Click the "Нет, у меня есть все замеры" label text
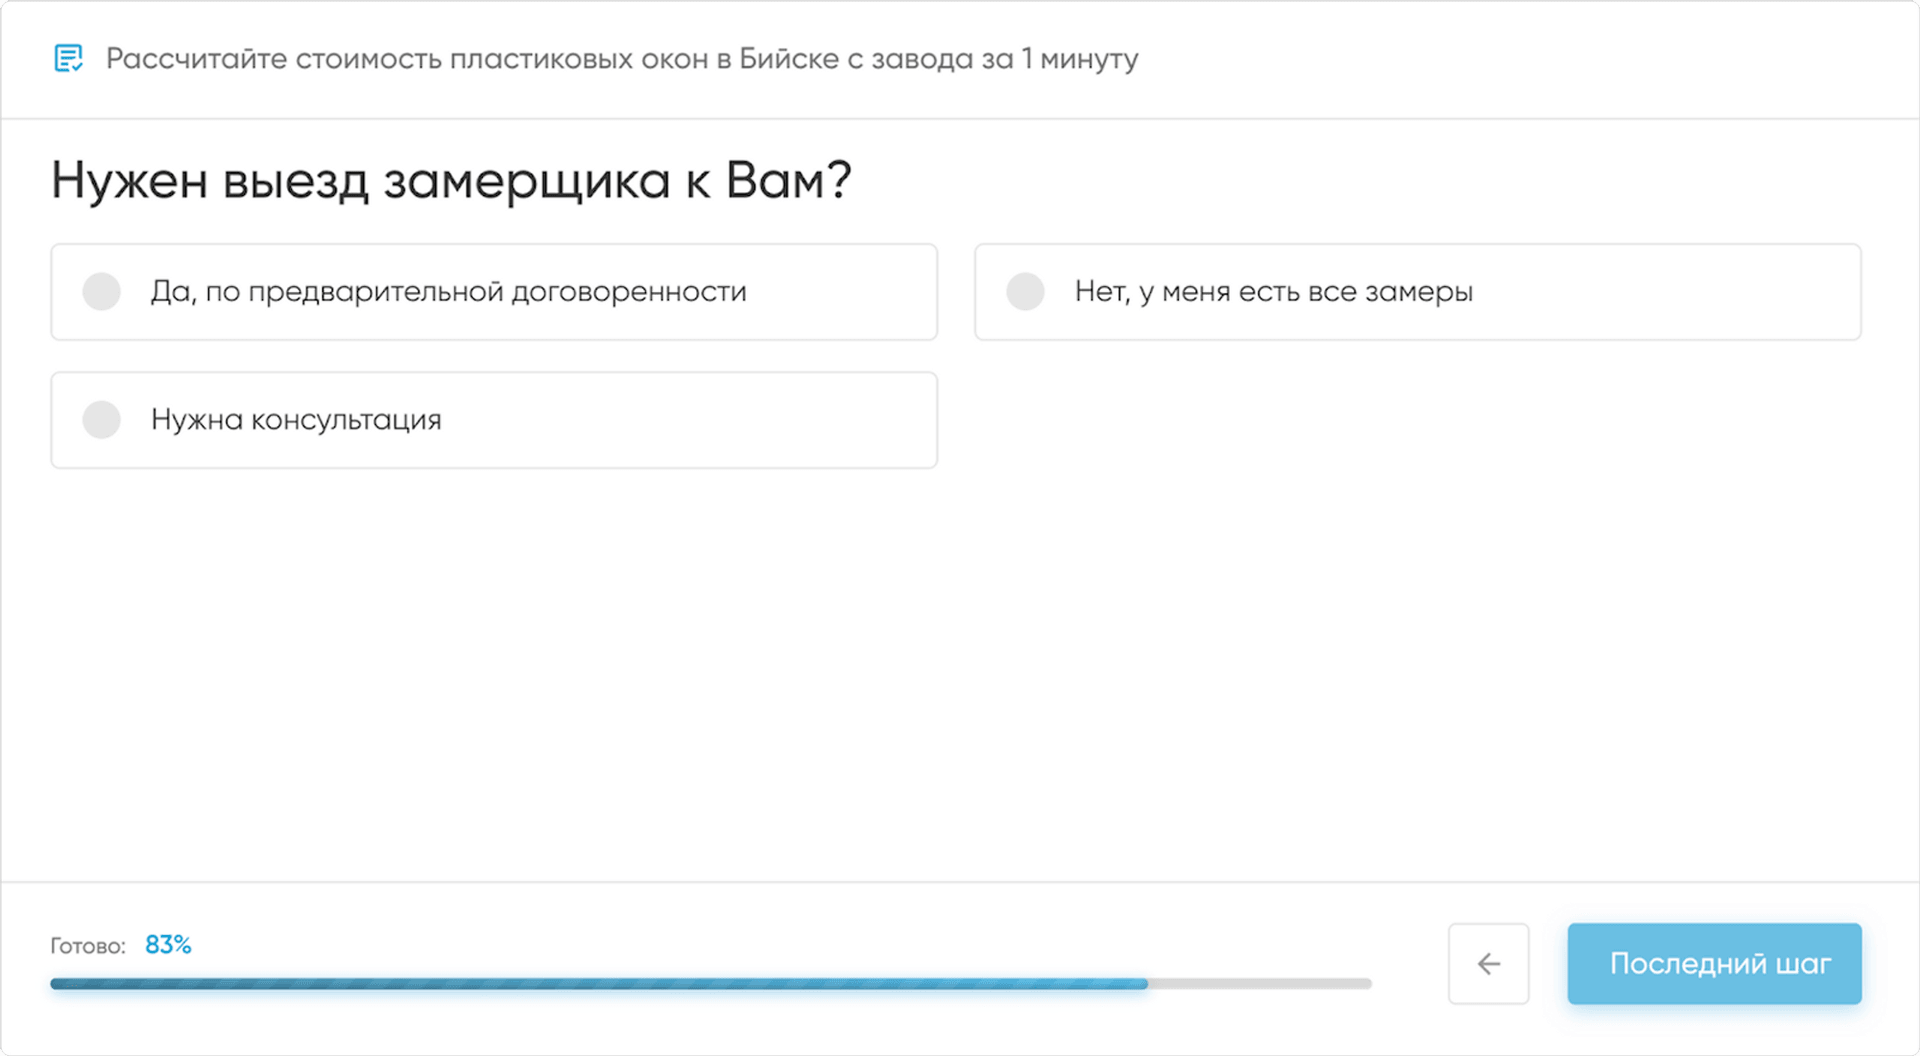The height and width of the screenshot is (1056, 1920). [x=1273, y=292]
